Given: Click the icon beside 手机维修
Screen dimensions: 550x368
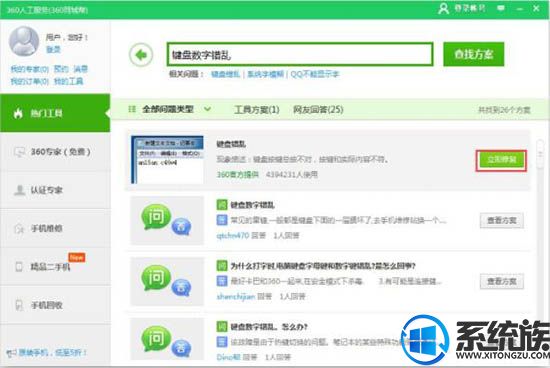Looking at the screenshot, I should click(x=19, y=228).
